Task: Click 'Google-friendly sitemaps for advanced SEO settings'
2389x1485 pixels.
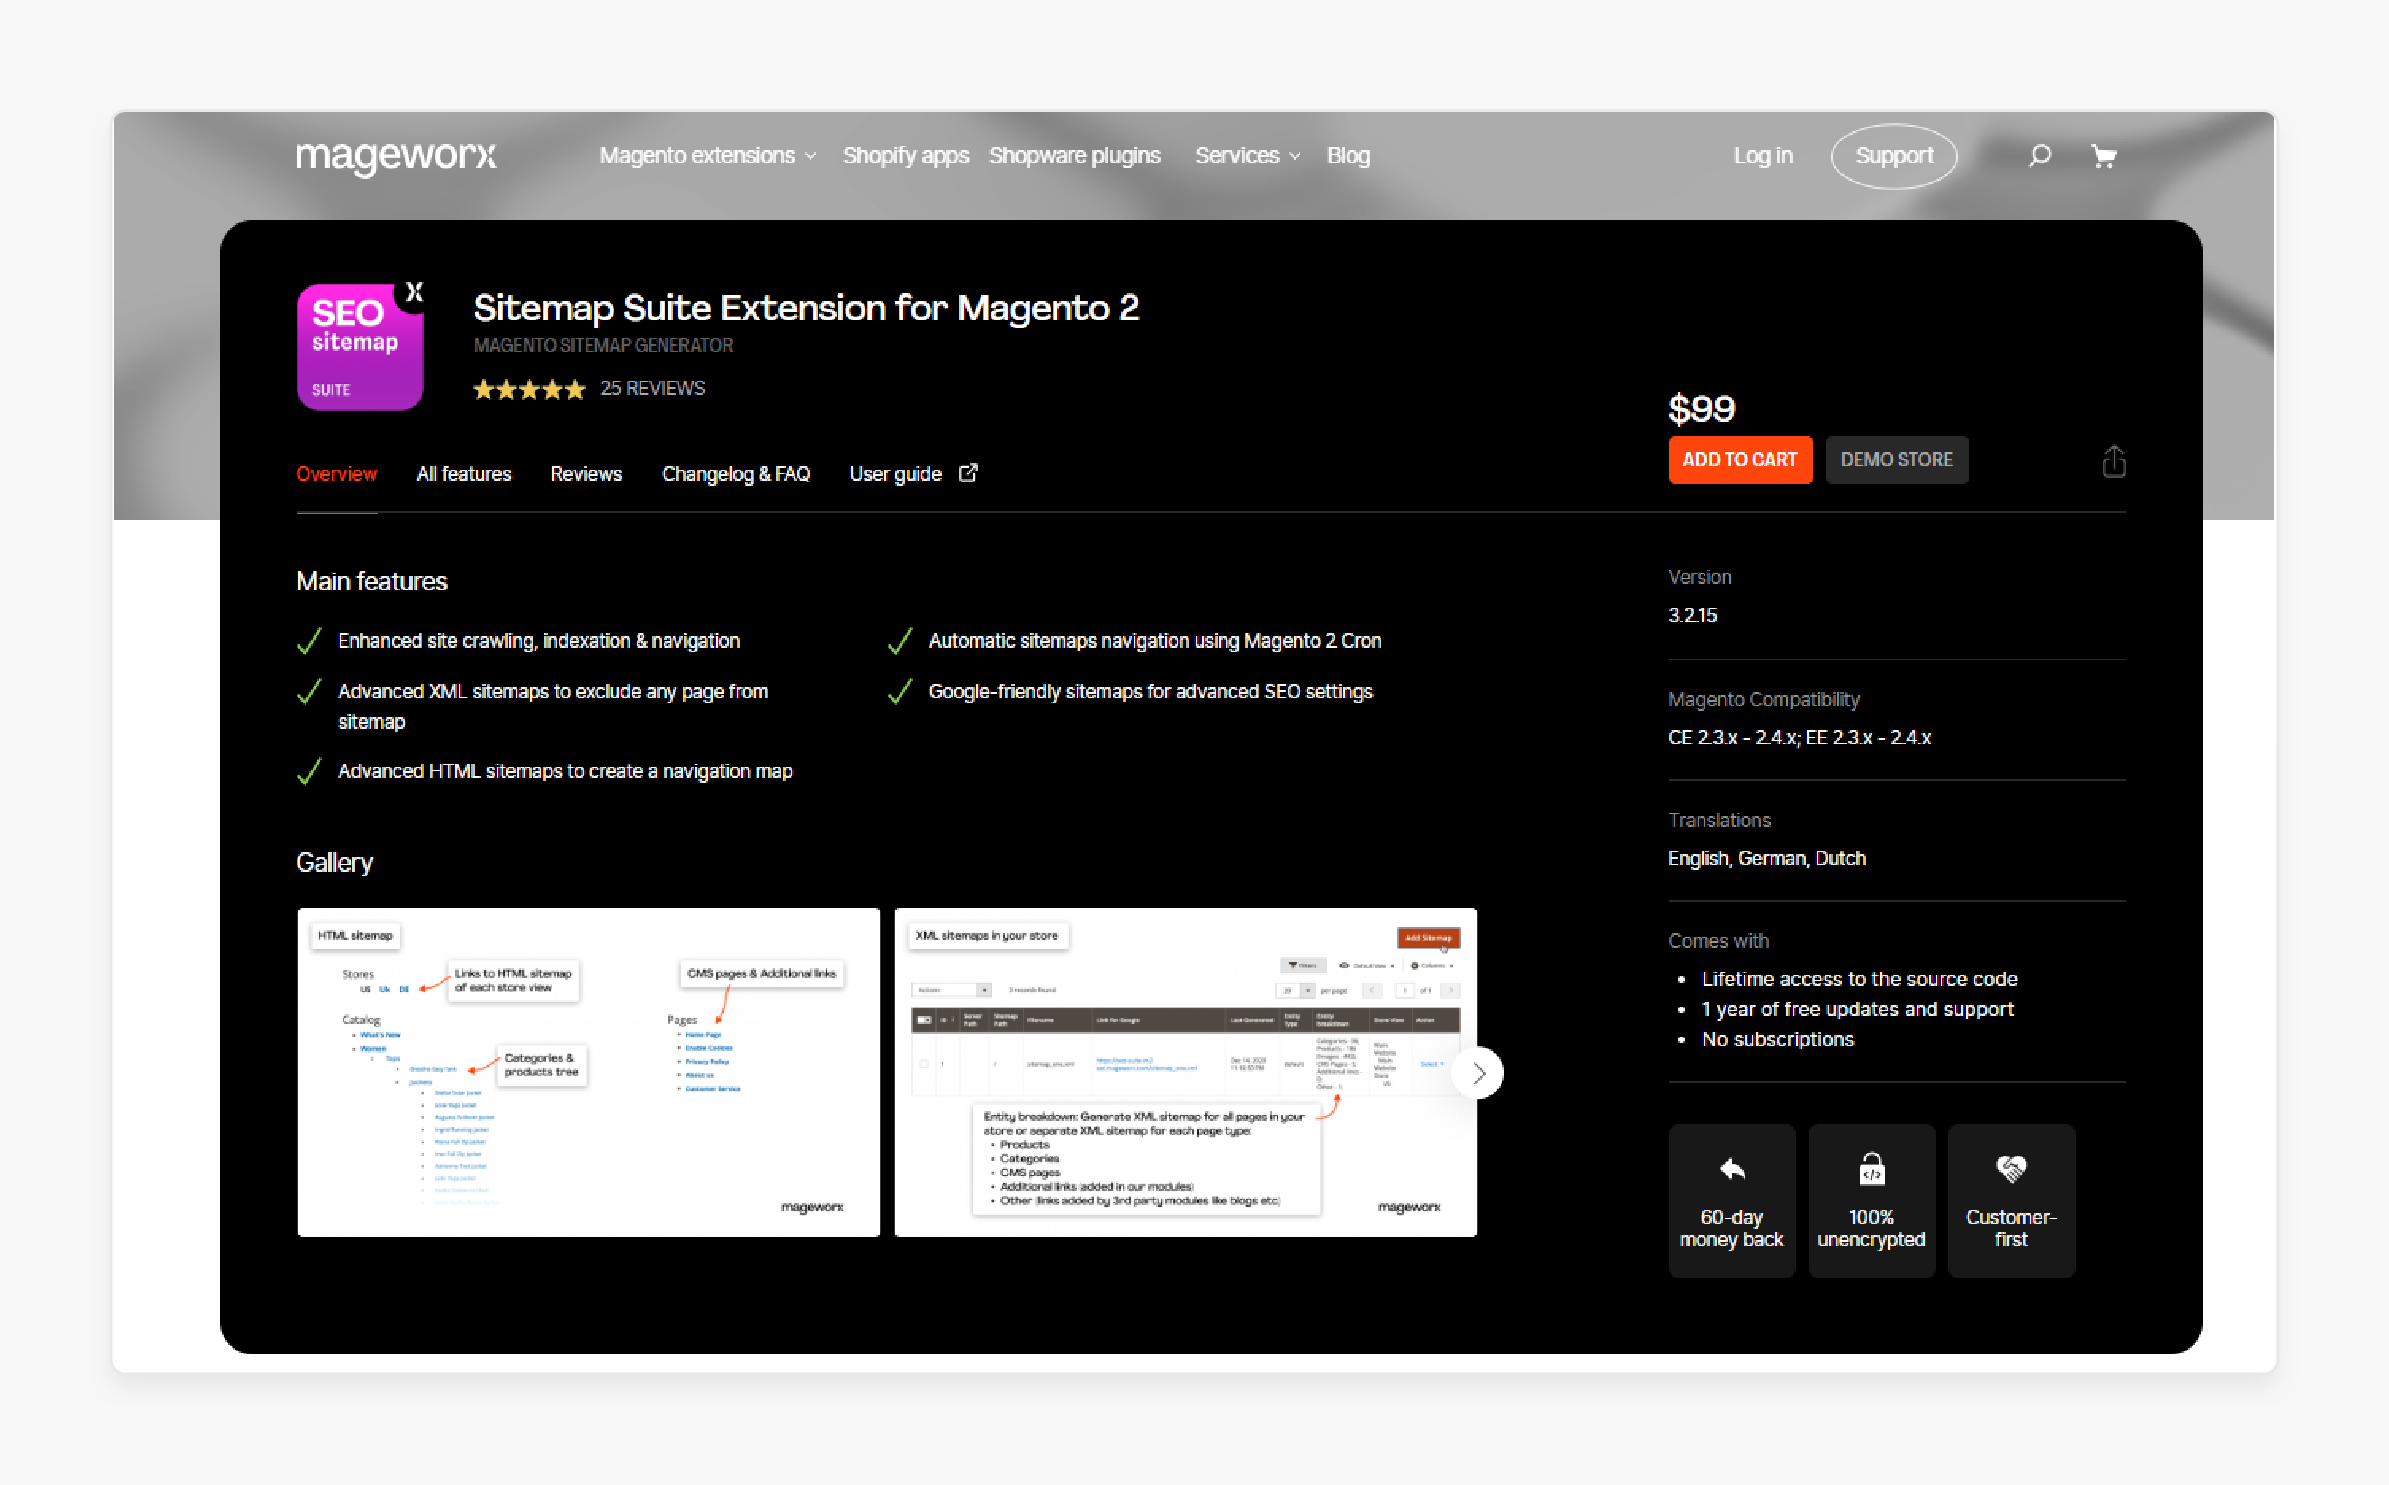Action: [x=1151, y=692]
